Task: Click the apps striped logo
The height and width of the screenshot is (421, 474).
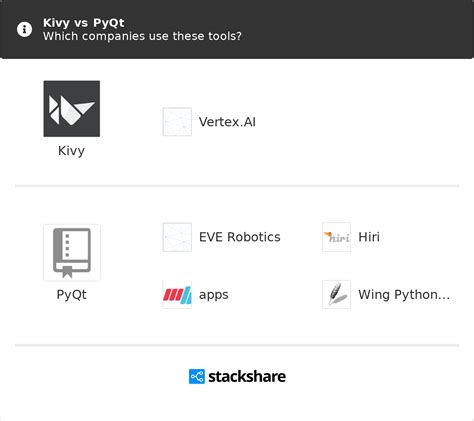Action: [x=177, y=294]
